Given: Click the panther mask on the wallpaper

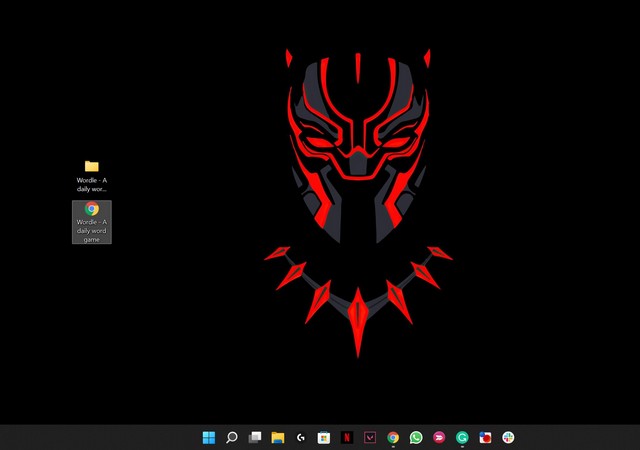Looking at the screenshot, I should [x=358, y=146].
